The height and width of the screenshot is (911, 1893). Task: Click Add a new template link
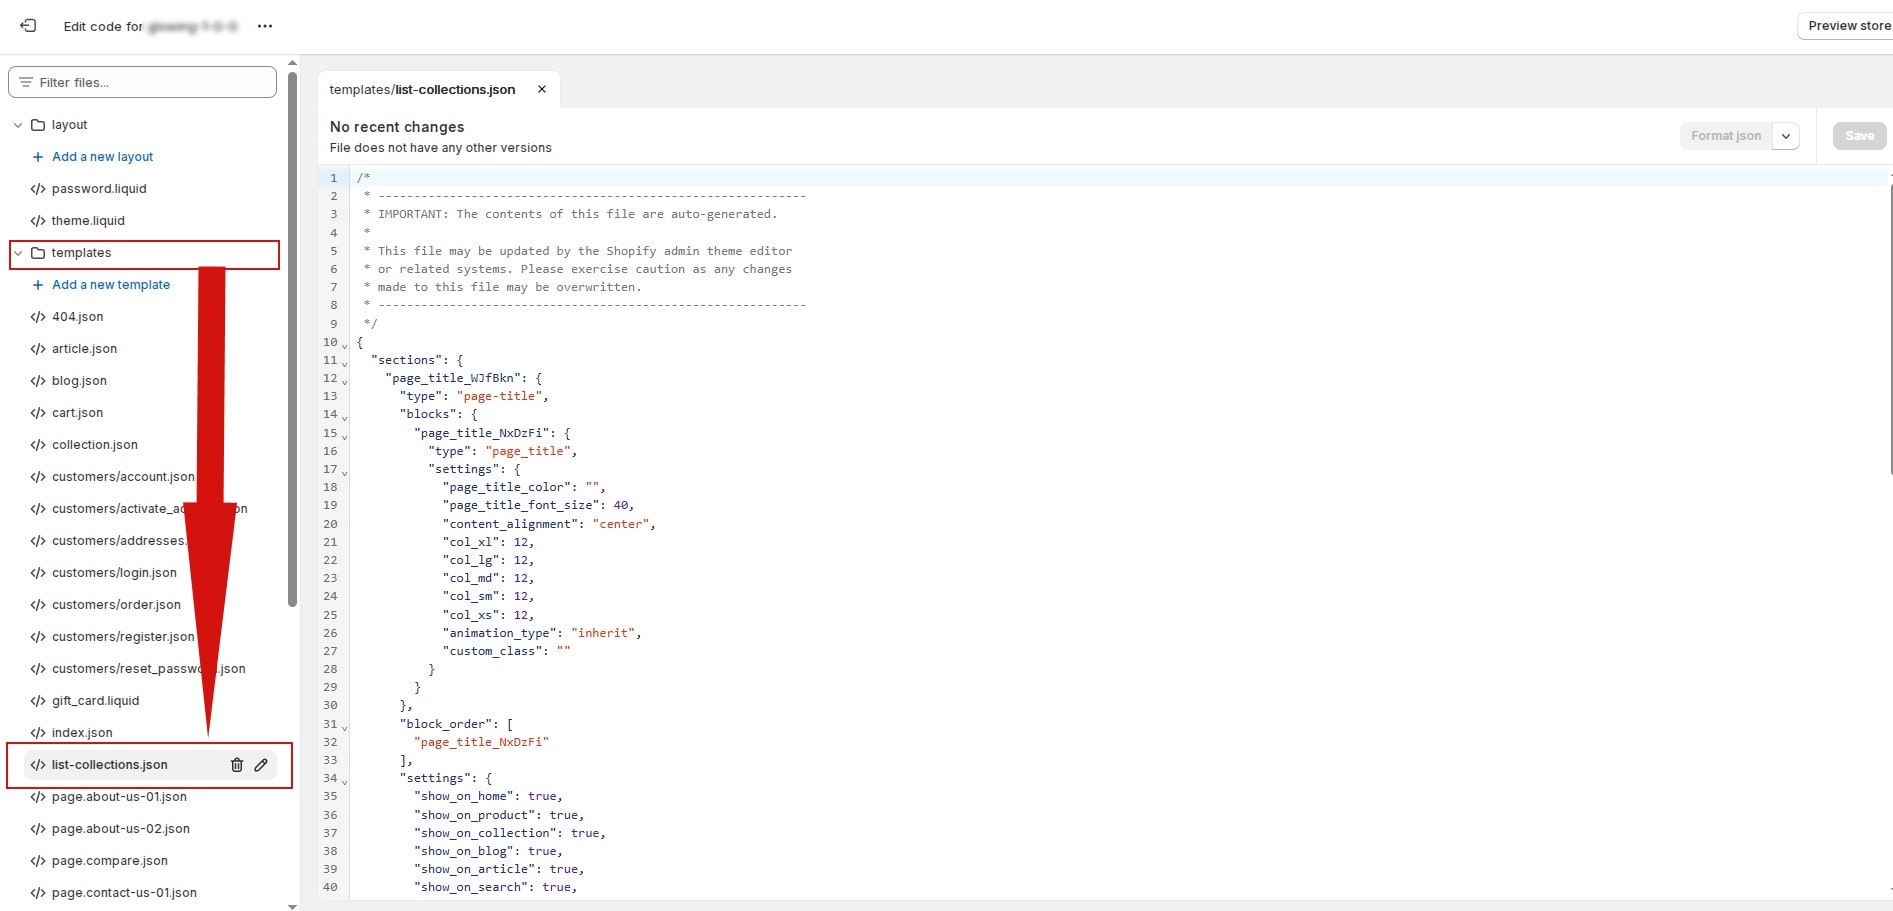pyautogui.click(x=111, y=285)
